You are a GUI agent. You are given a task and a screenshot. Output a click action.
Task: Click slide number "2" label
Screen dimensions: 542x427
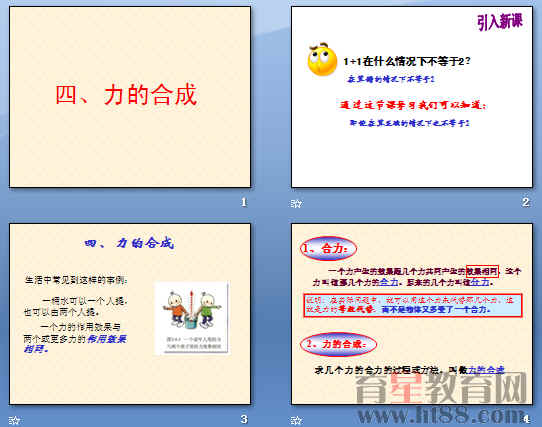coord(526,202)
